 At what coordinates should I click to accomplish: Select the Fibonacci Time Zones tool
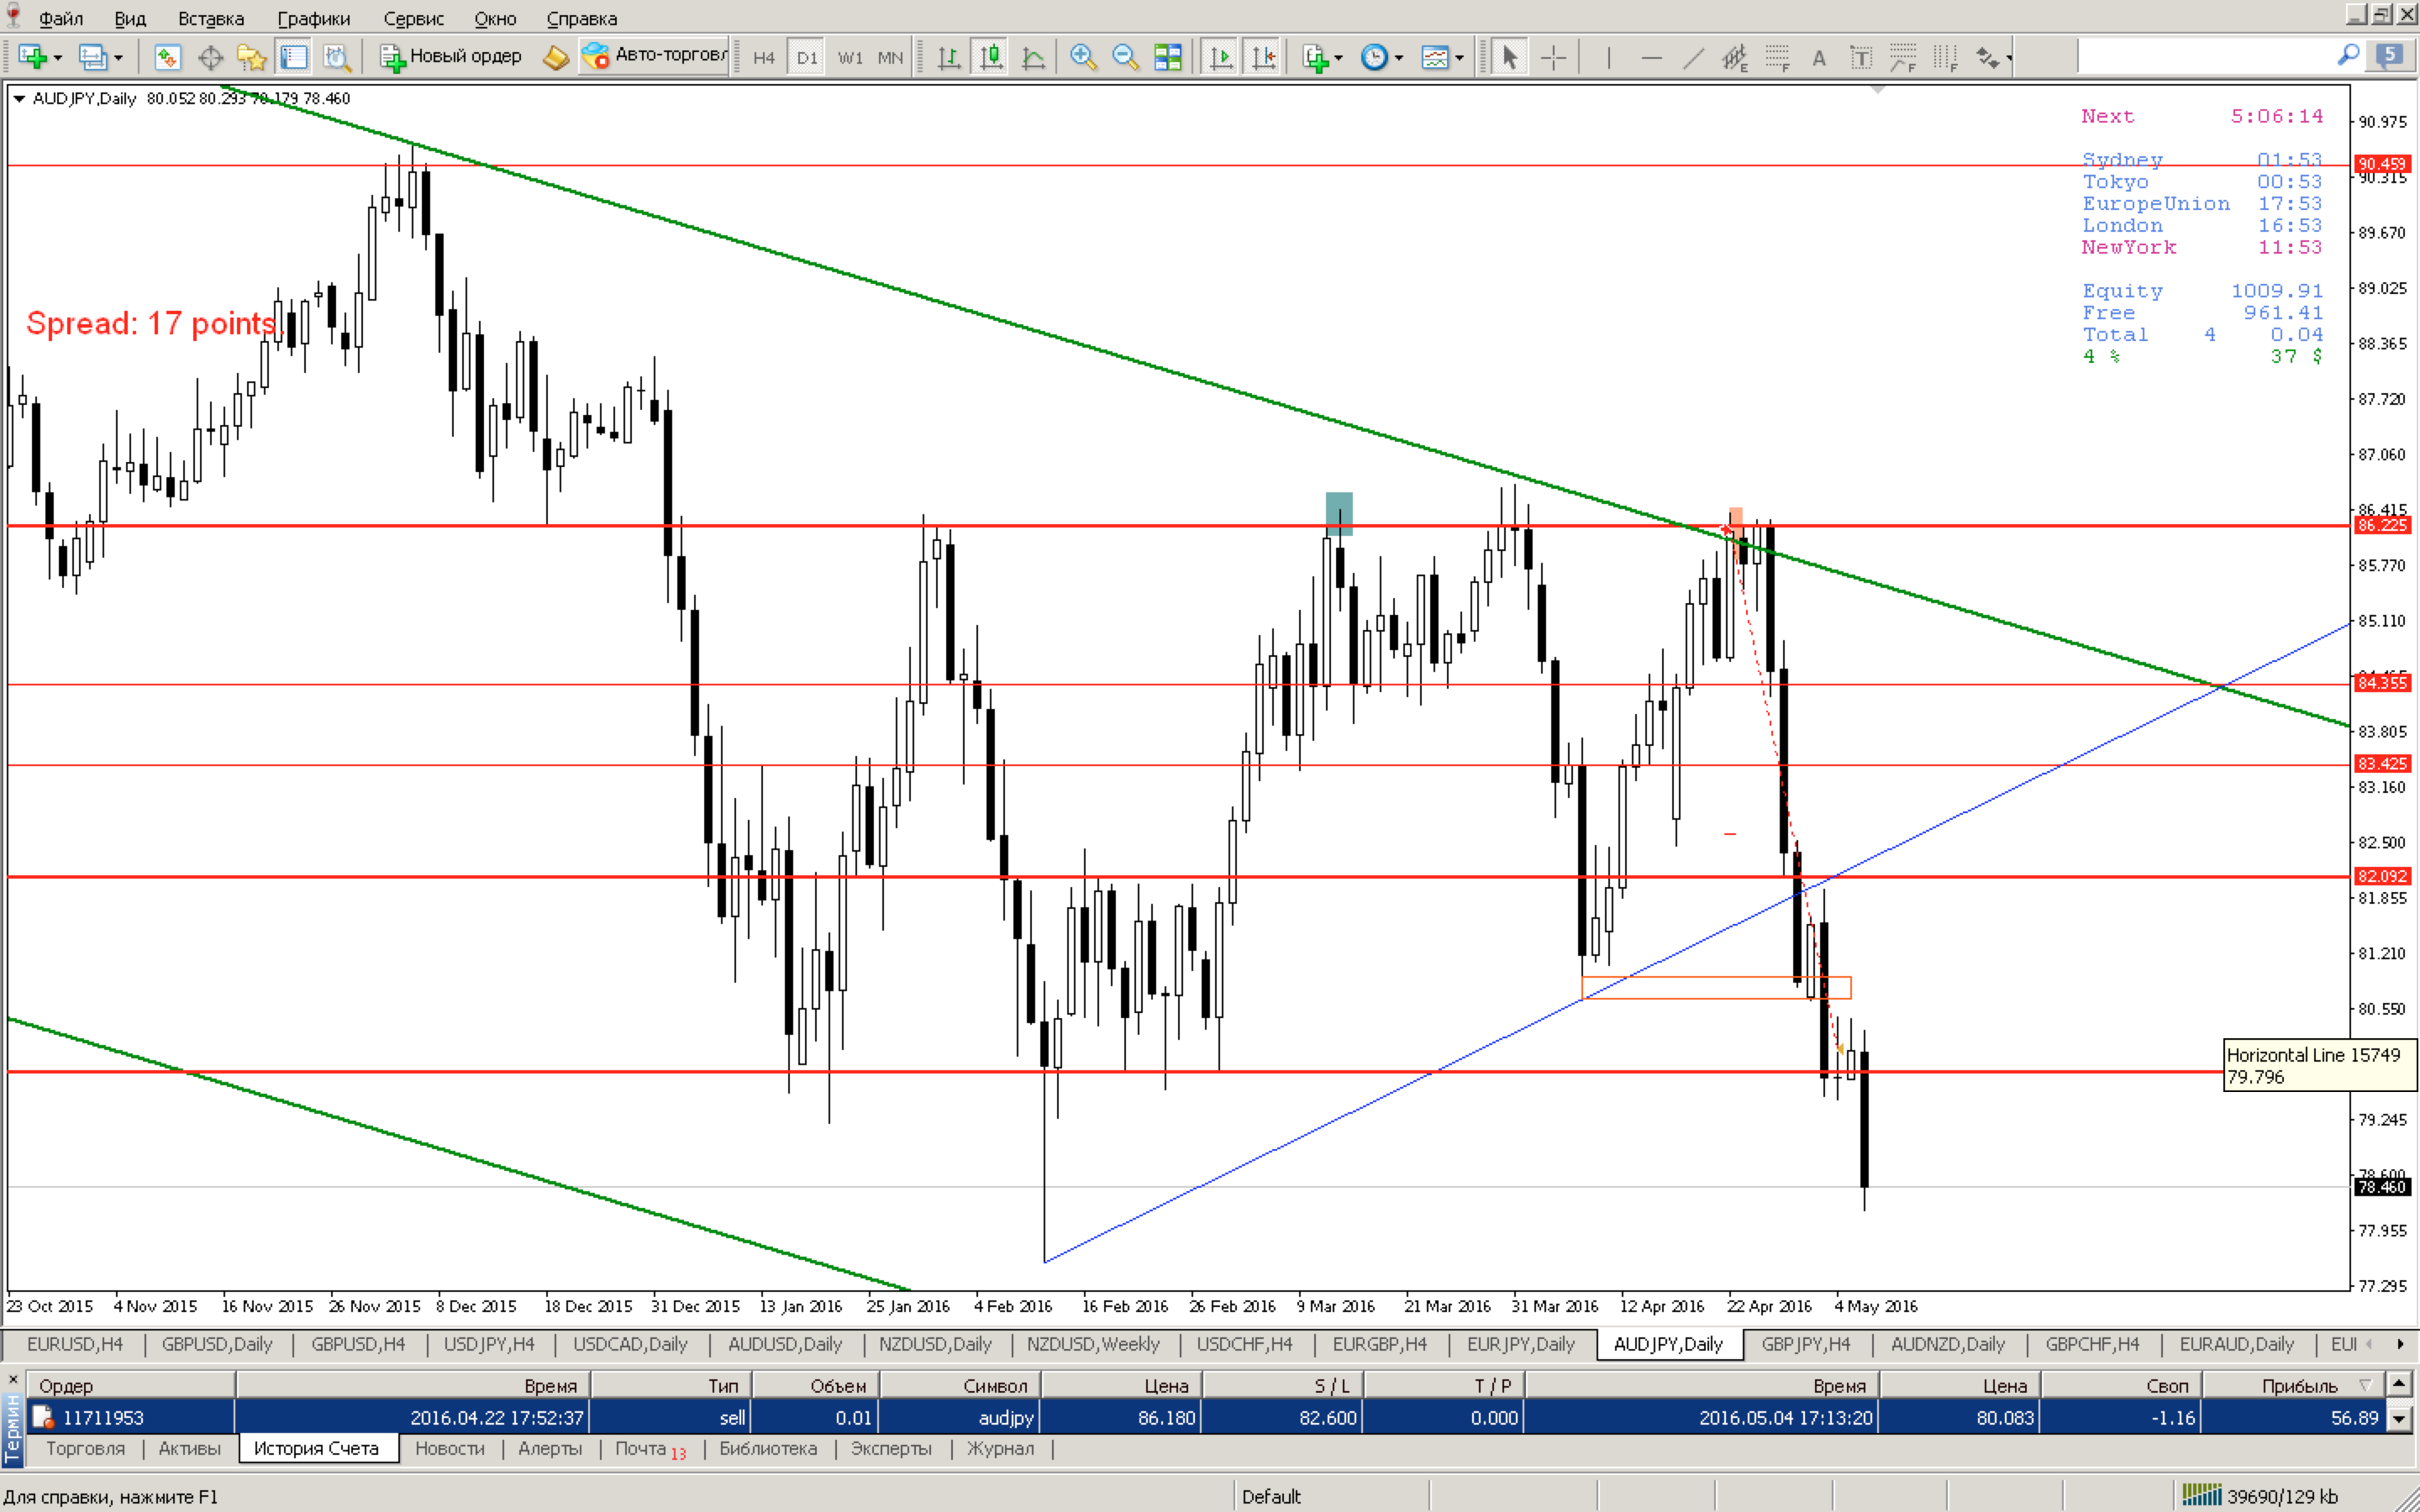click(1945, 57)
